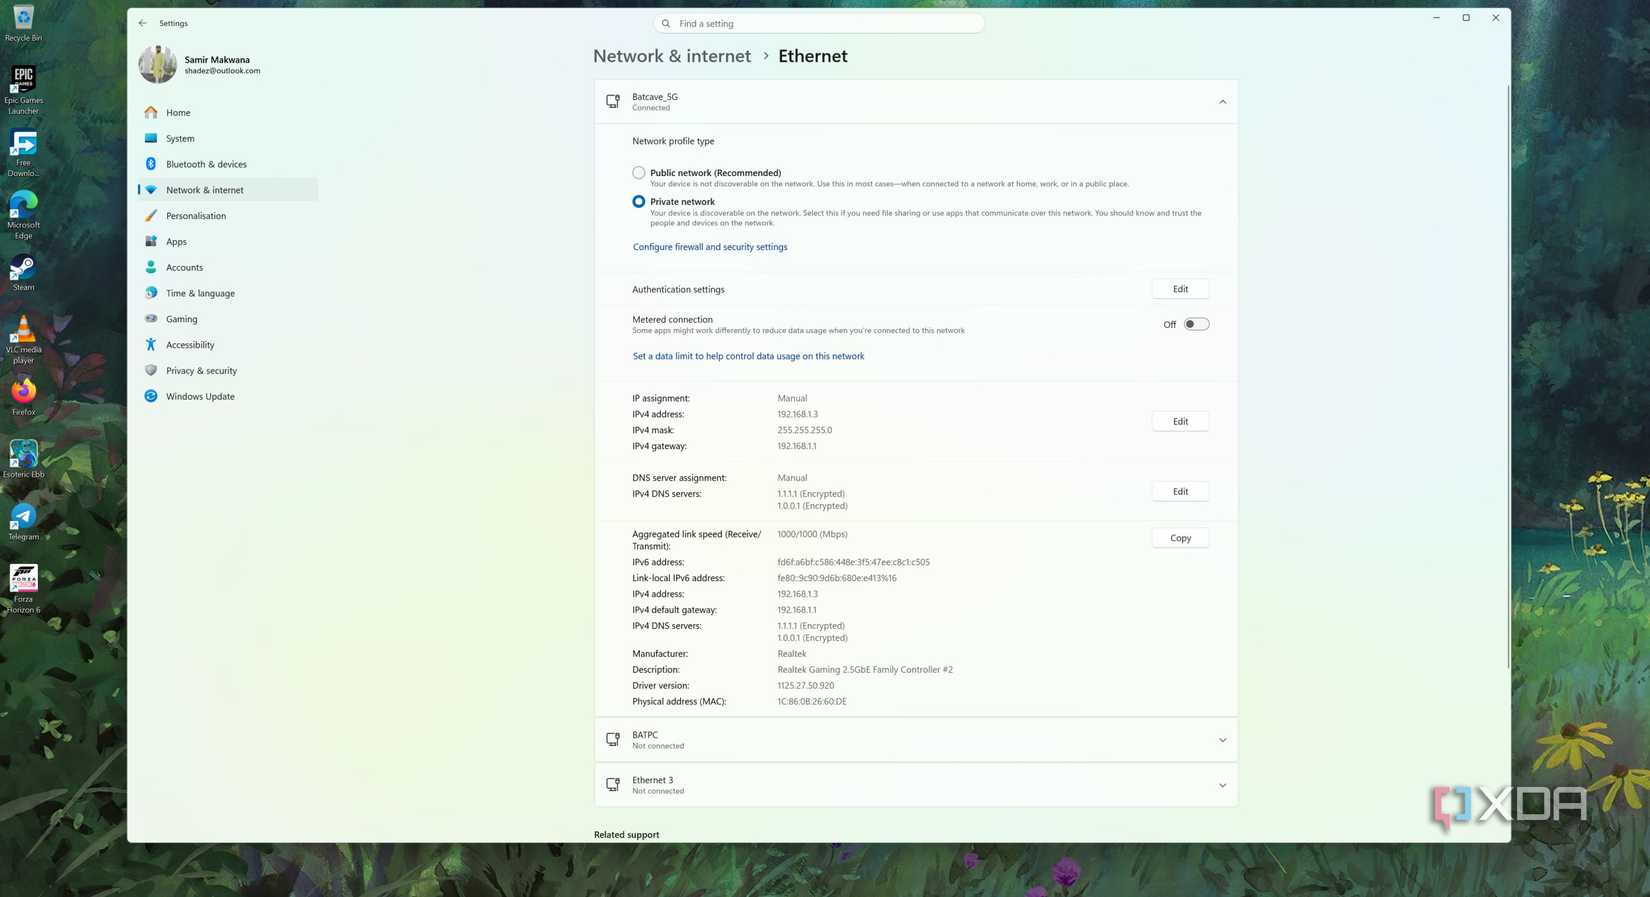The height and width of the screenshot is (897, 1650).
Task: Expand the Ethernet 3 adapter section
Action: click(x=1222, y=785)
